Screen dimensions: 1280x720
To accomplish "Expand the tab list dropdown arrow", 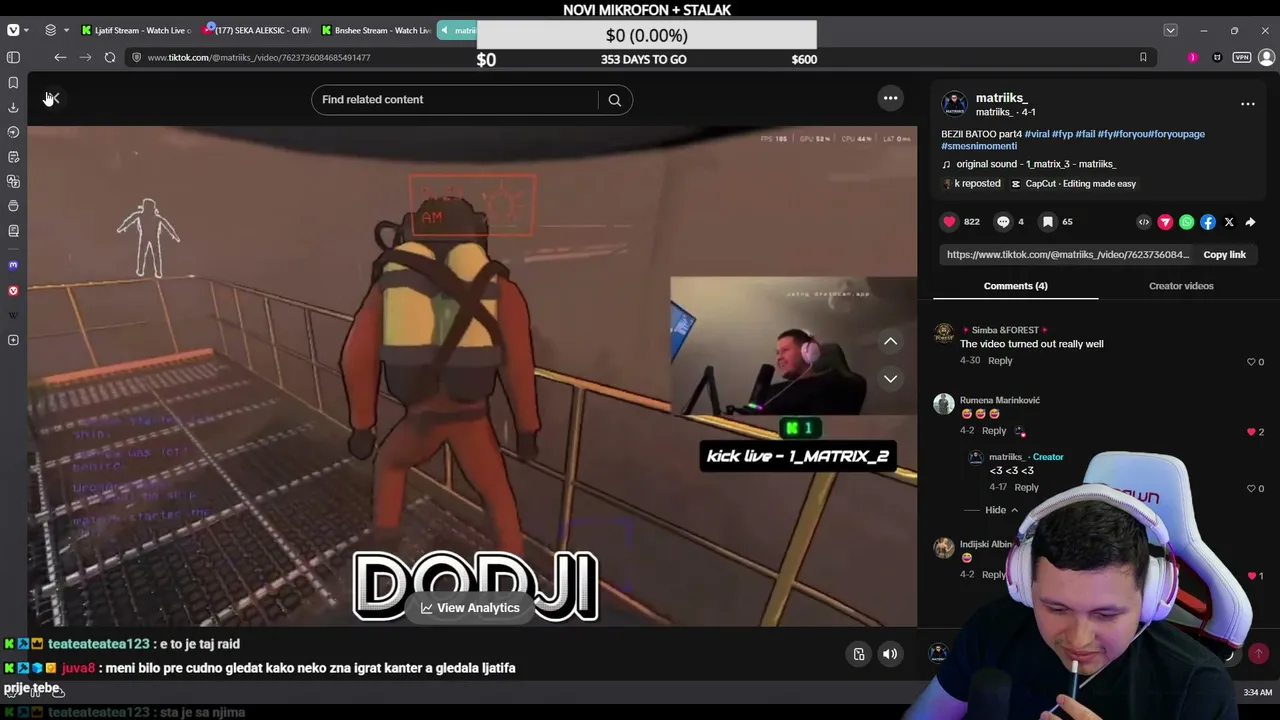I will tap(1170, 31).
